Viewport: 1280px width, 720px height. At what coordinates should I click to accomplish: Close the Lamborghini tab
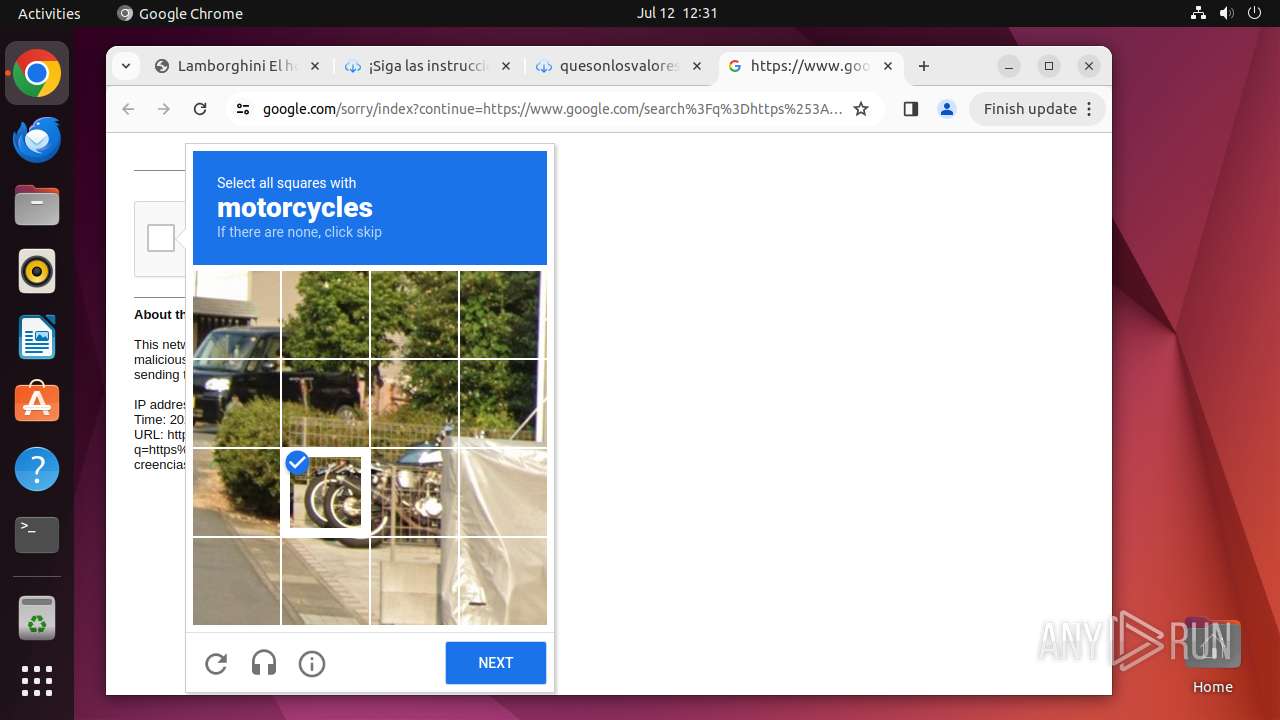(314, 66)
